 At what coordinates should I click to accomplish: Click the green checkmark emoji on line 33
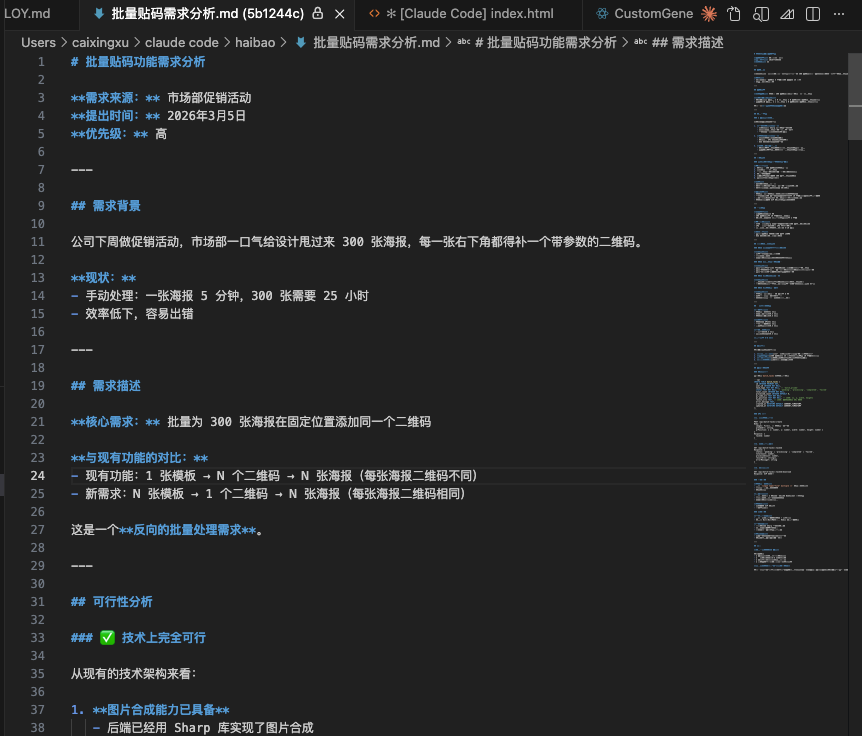pos(107,638)
